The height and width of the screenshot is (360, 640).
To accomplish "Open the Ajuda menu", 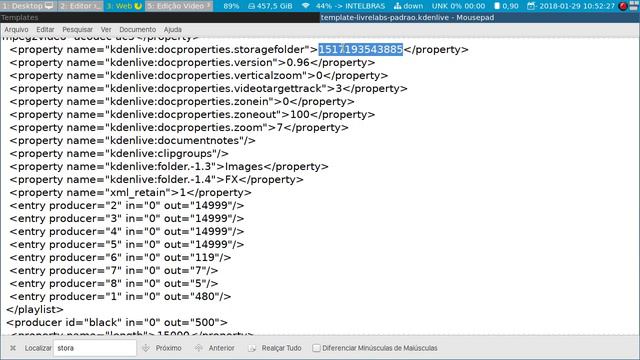I will point(173,29).
